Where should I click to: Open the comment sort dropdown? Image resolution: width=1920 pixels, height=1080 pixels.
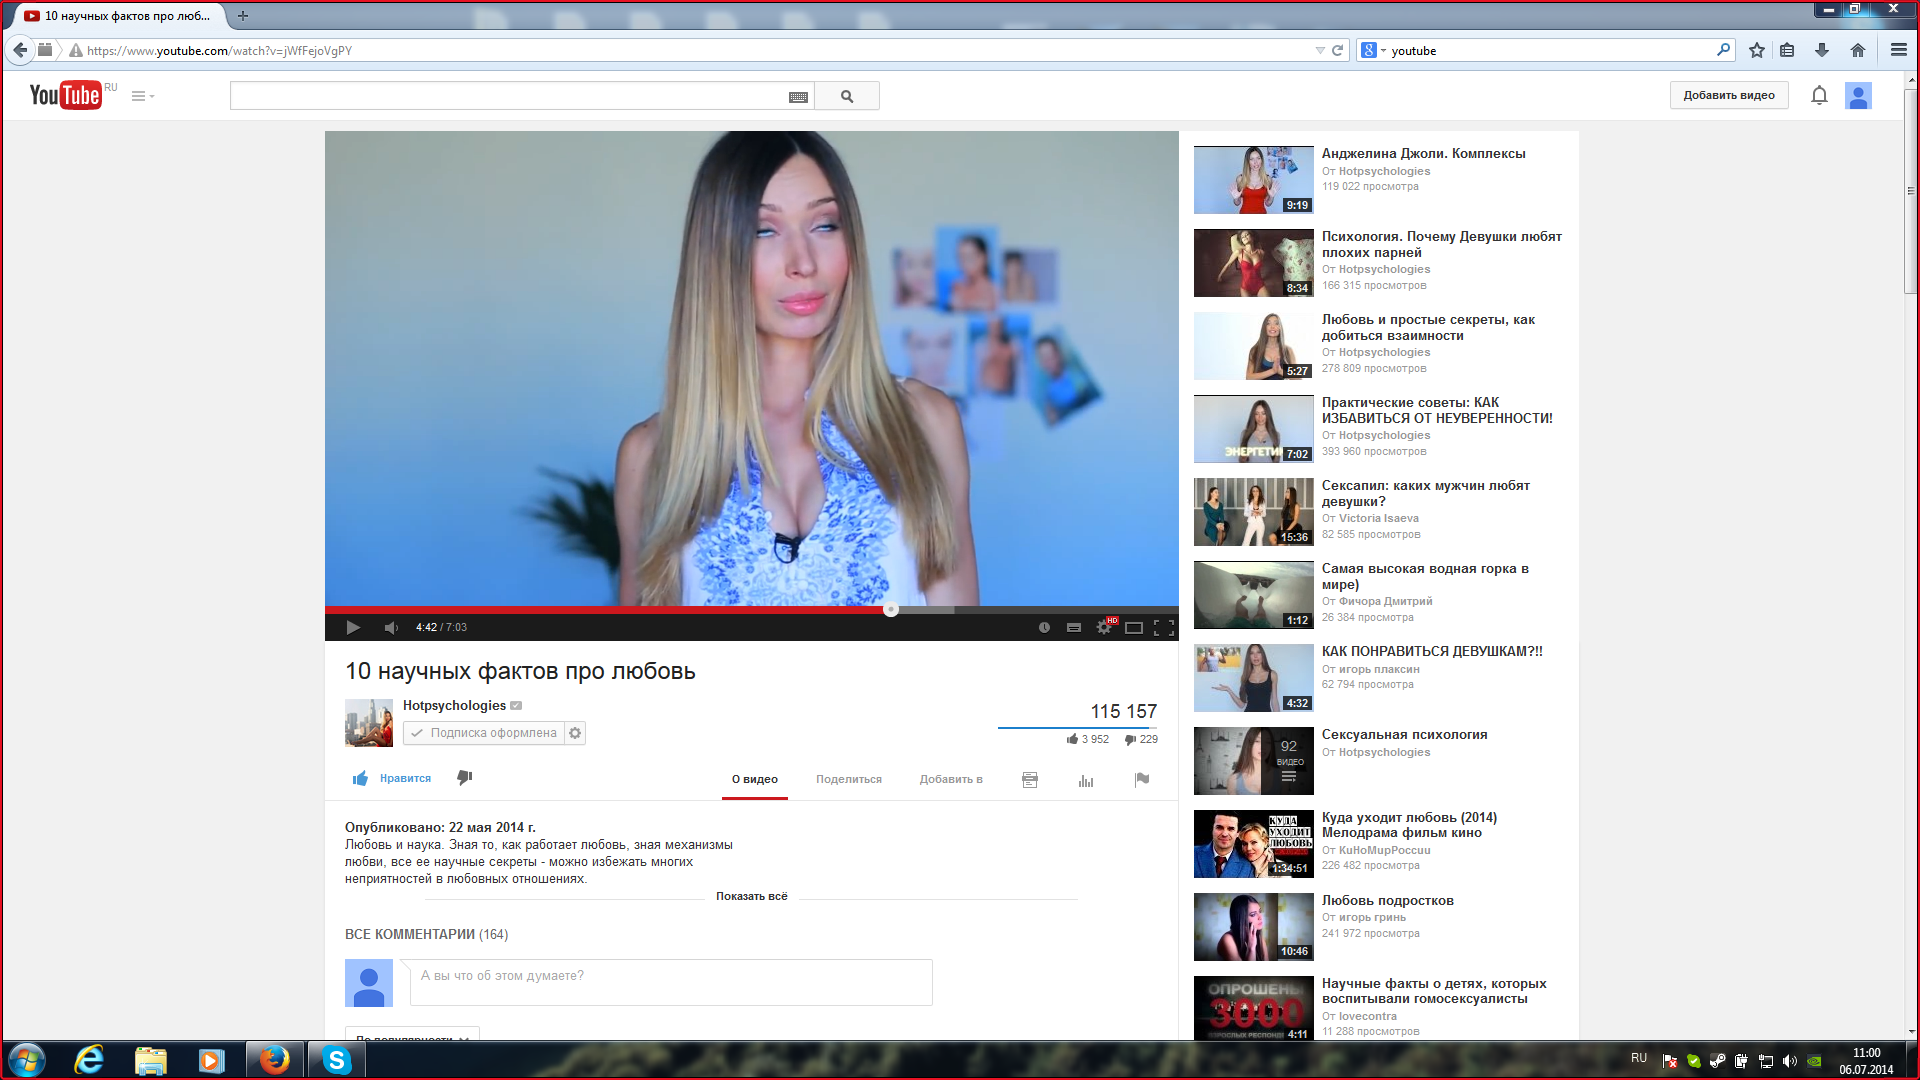pos(412,1035)
